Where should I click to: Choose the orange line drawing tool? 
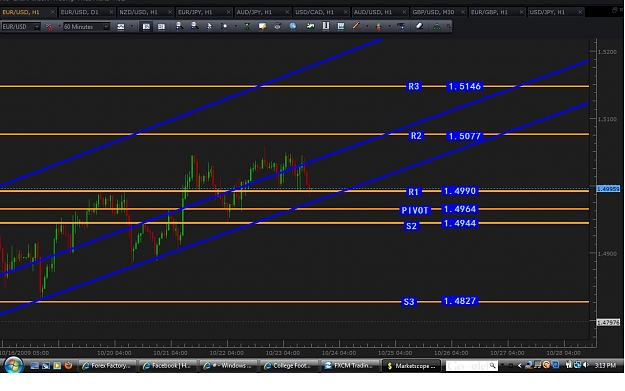click(356, 26)
